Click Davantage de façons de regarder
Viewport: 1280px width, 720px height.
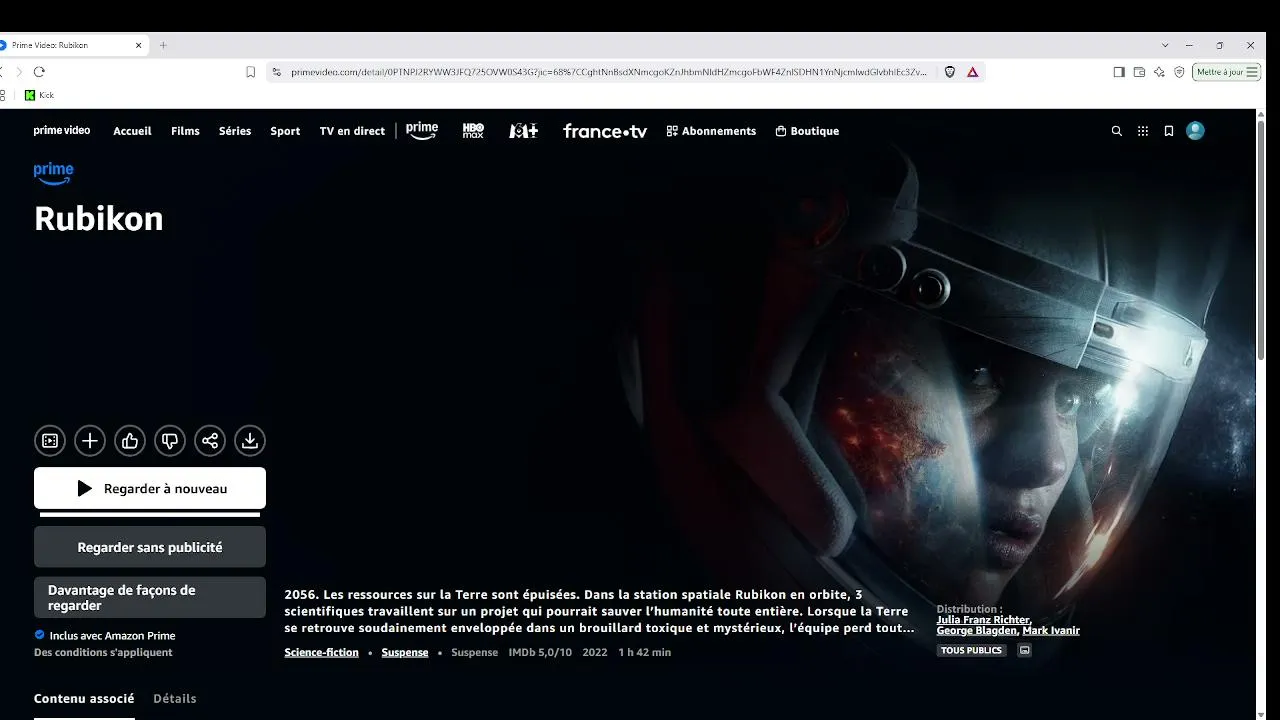(x=150, y=597)
